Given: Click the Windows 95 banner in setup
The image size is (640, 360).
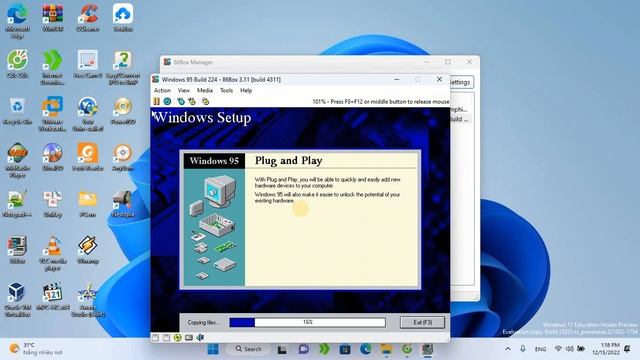Looking at the screenshot, I should pyautogui.click(x=214, y=161).
